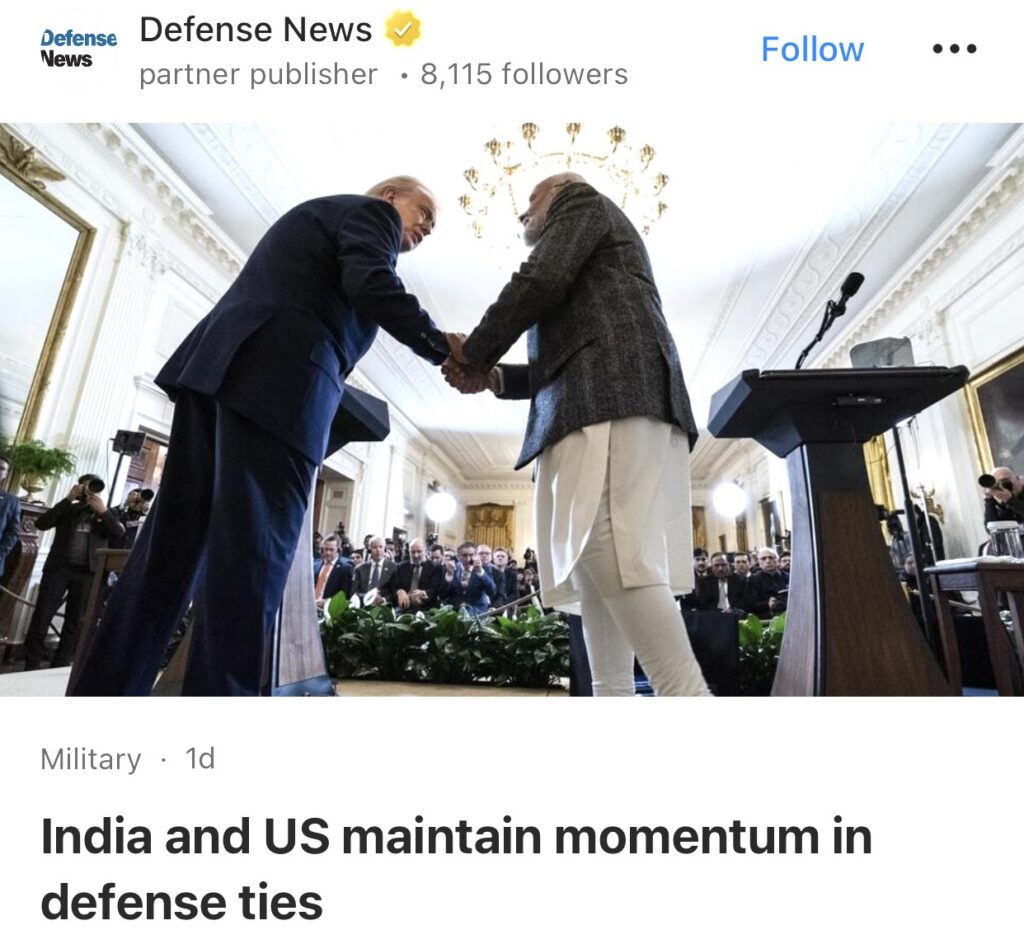Follow the Defense News publisher
The height and width of the screenshot is (944, 1024).
[812, 49]
